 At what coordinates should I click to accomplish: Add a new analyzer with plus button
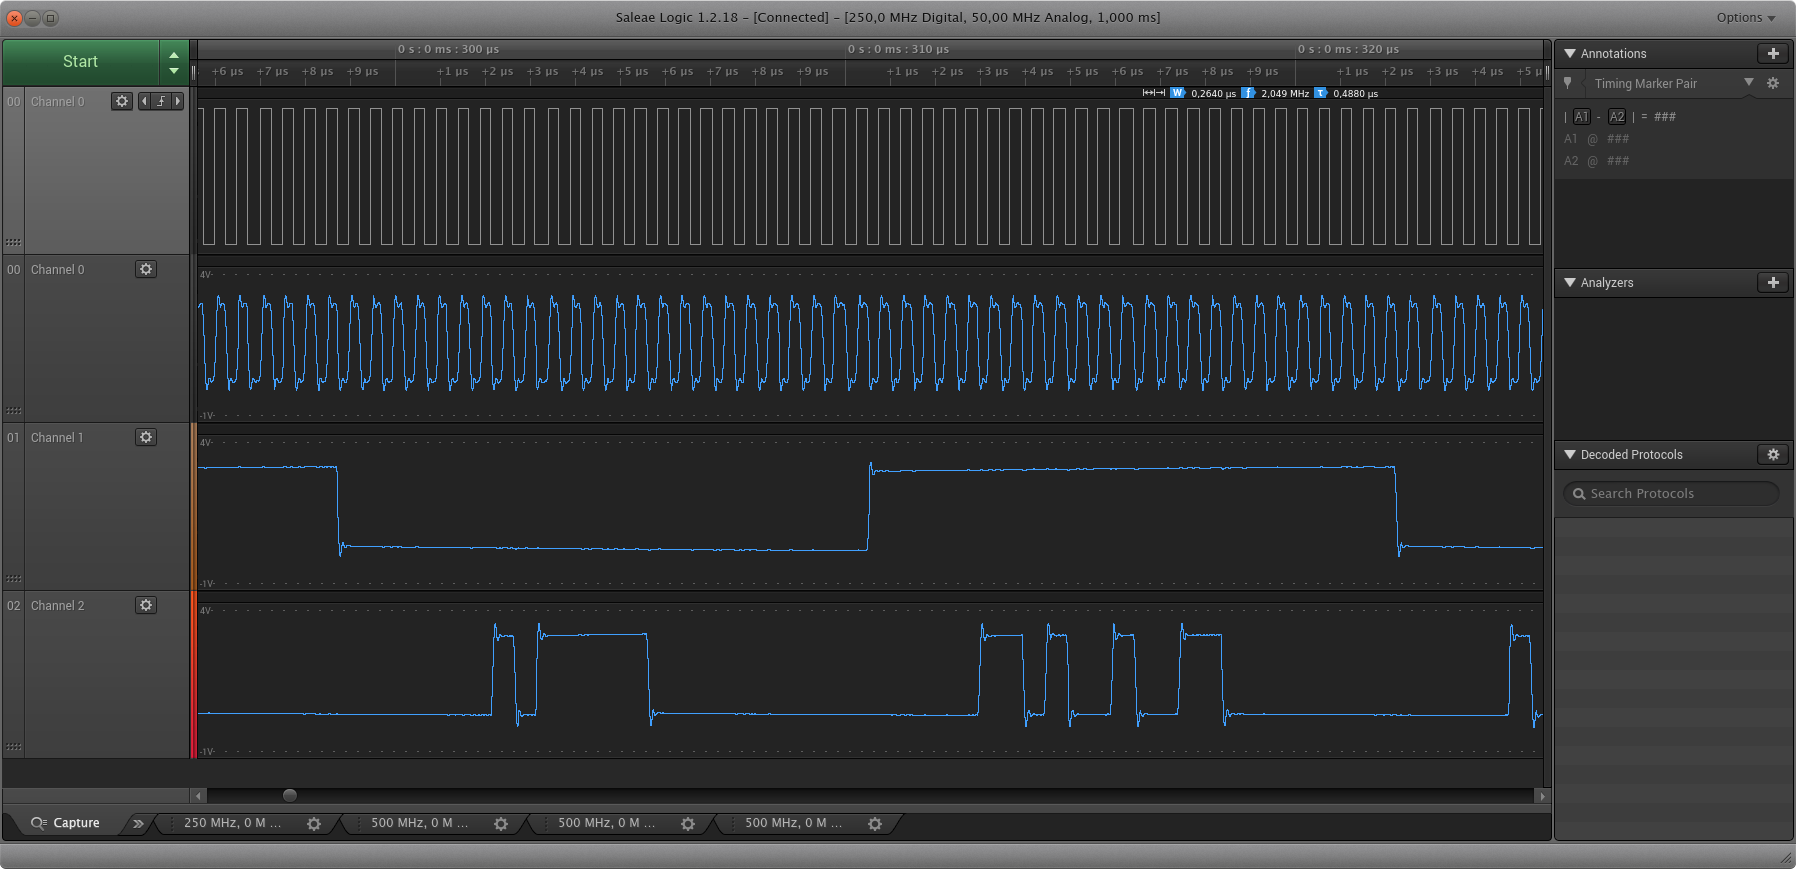1773,283
